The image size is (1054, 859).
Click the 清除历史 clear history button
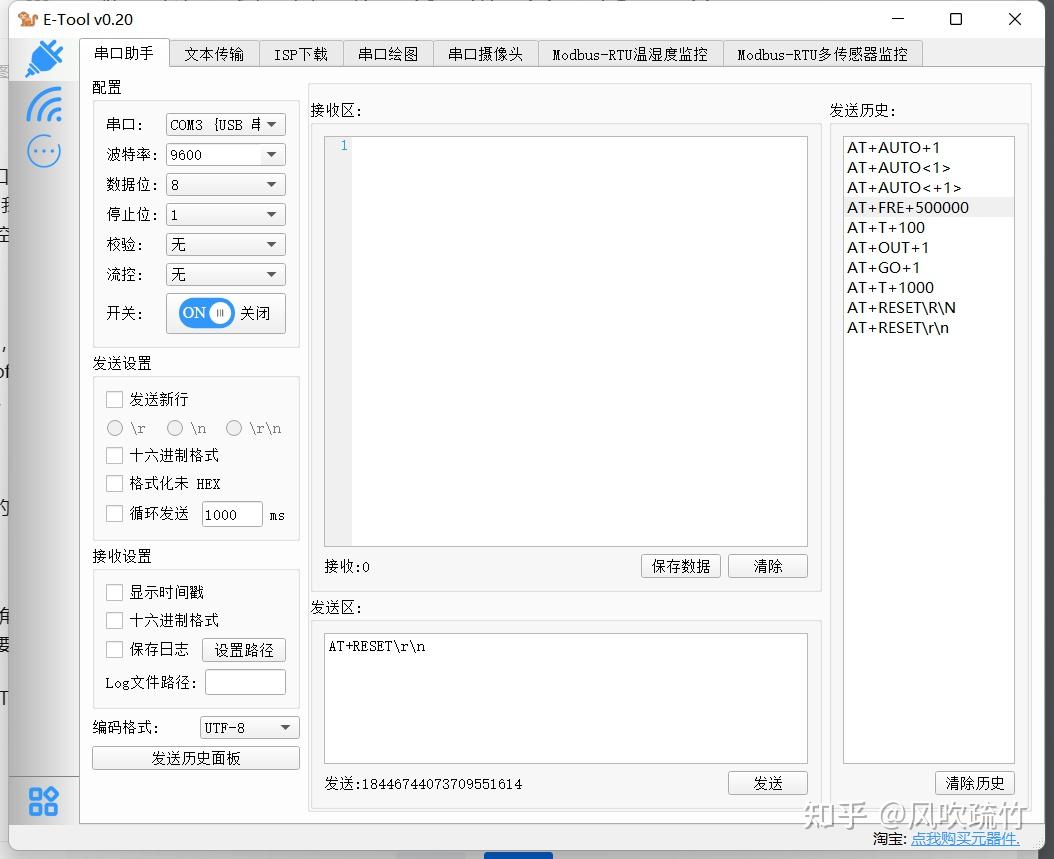pos(974,783)
